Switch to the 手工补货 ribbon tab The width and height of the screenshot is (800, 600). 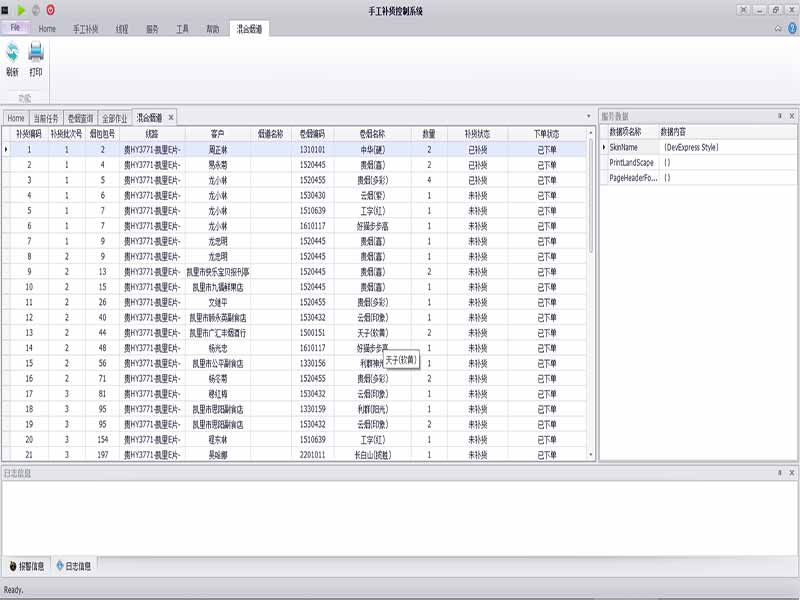tap(86, 29)
